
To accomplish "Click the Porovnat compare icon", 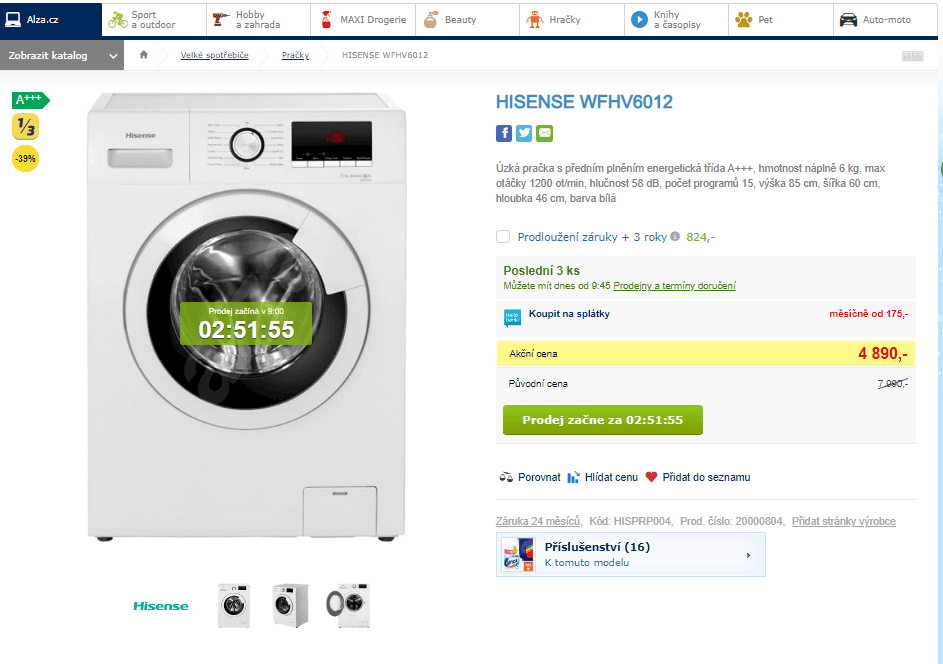I will coord(506,477).
